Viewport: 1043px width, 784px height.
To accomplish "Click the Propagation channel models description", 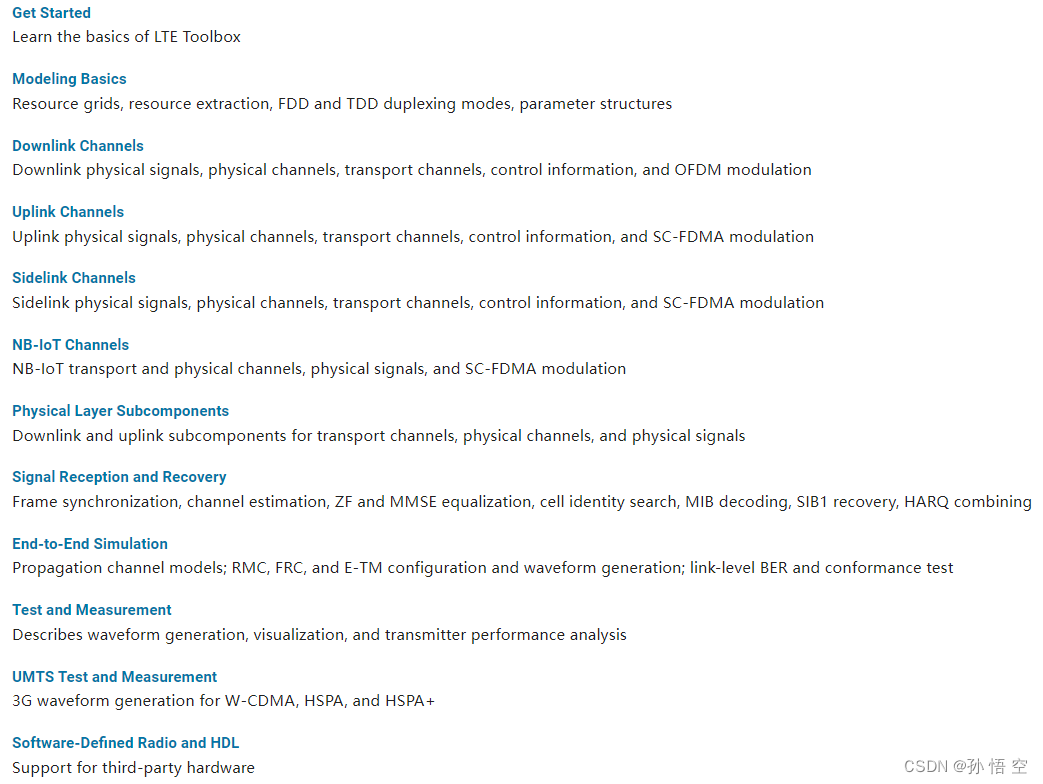I will [x=483, y=568].
